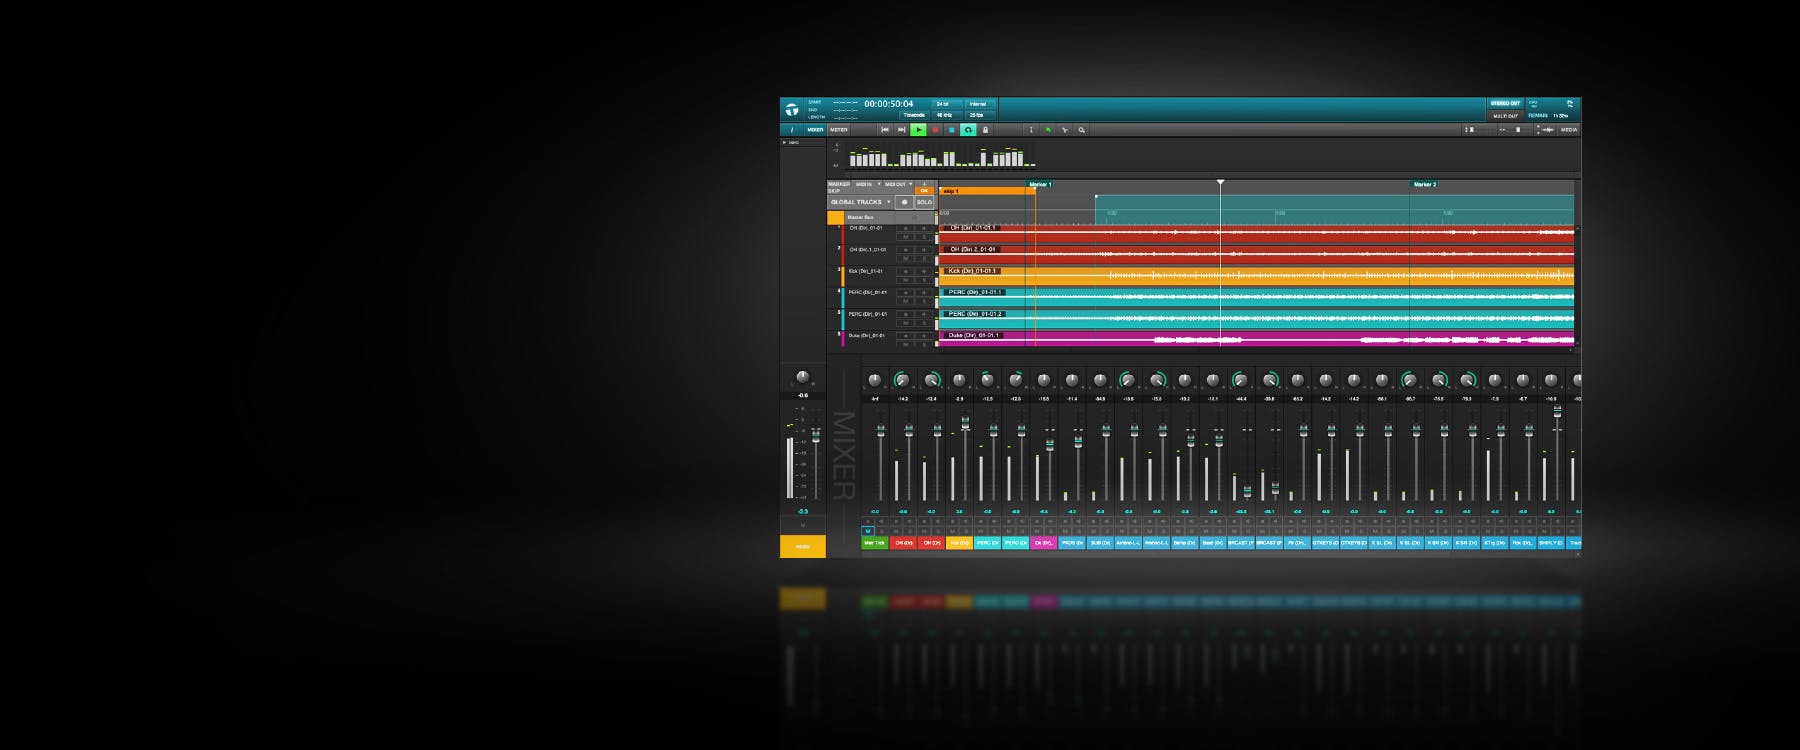Open the MIDI IN dropdown
Viewport: 1800px width, 750px height.
tap(879, 184)
